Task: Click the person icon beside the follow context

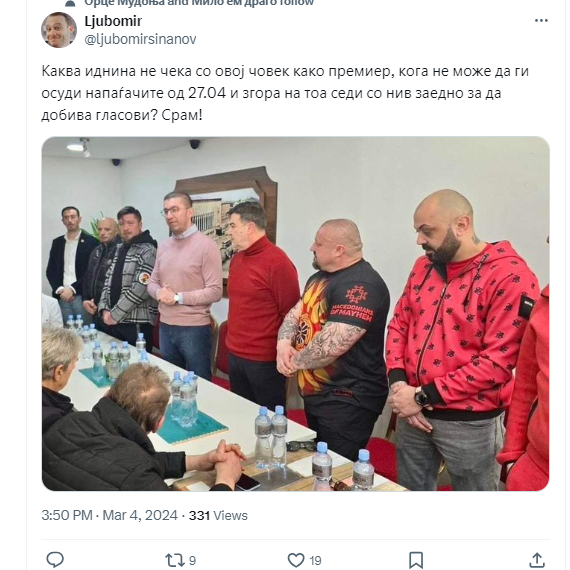Action: [70, 3]
